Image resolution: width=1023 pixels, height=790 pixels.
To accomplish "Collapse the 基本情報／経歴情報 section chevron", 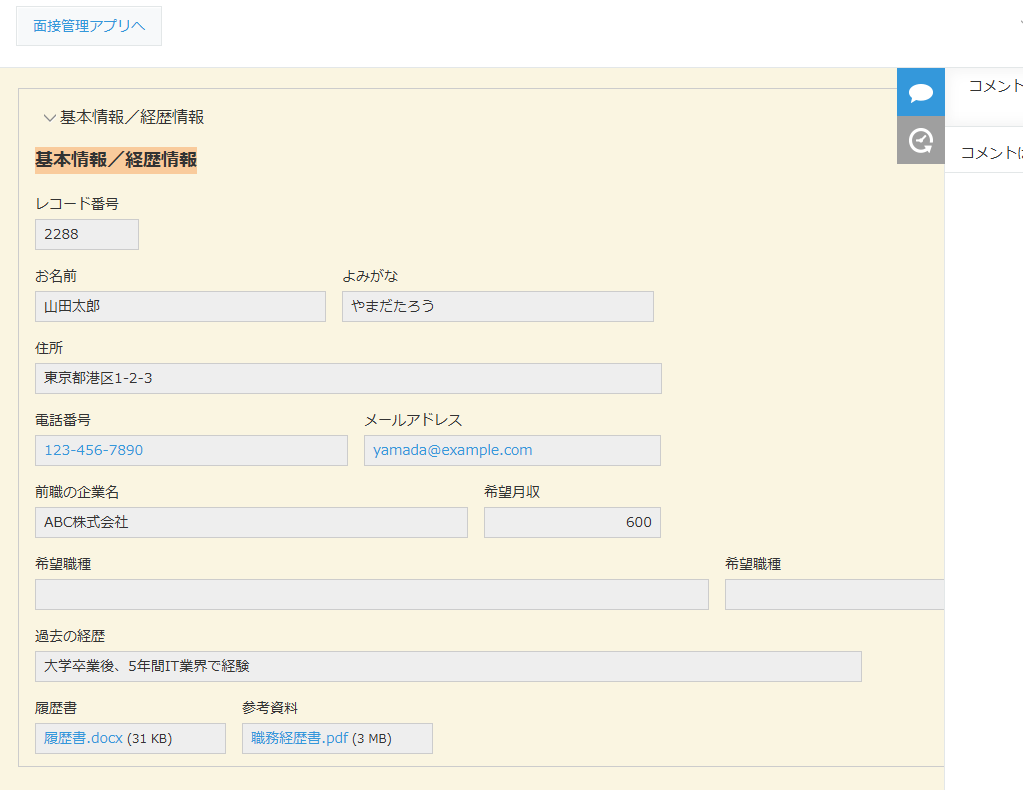I will pos(49,117).
